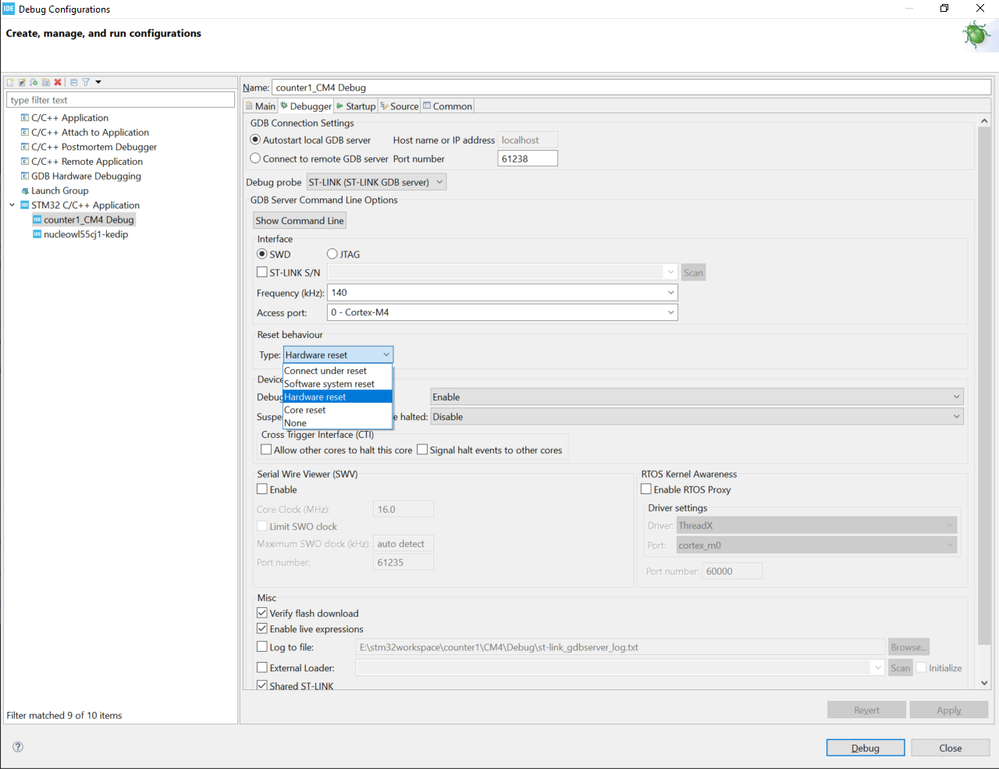Click the STM32 C/C++ Application IDE icon
The width and height of the screenshot is (999, 769).
pyautogui.click(x=25, y=205)
